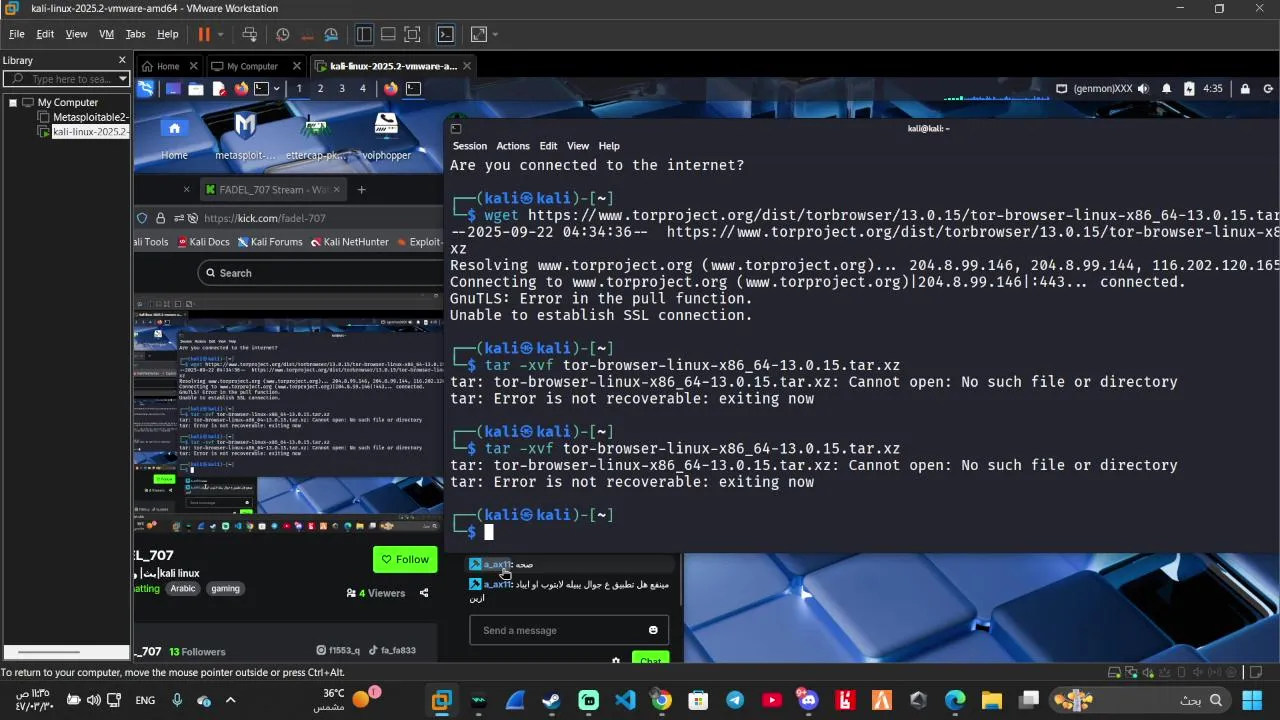
Task: Open the volphopper desktop icon
Action: pos(386,135)
